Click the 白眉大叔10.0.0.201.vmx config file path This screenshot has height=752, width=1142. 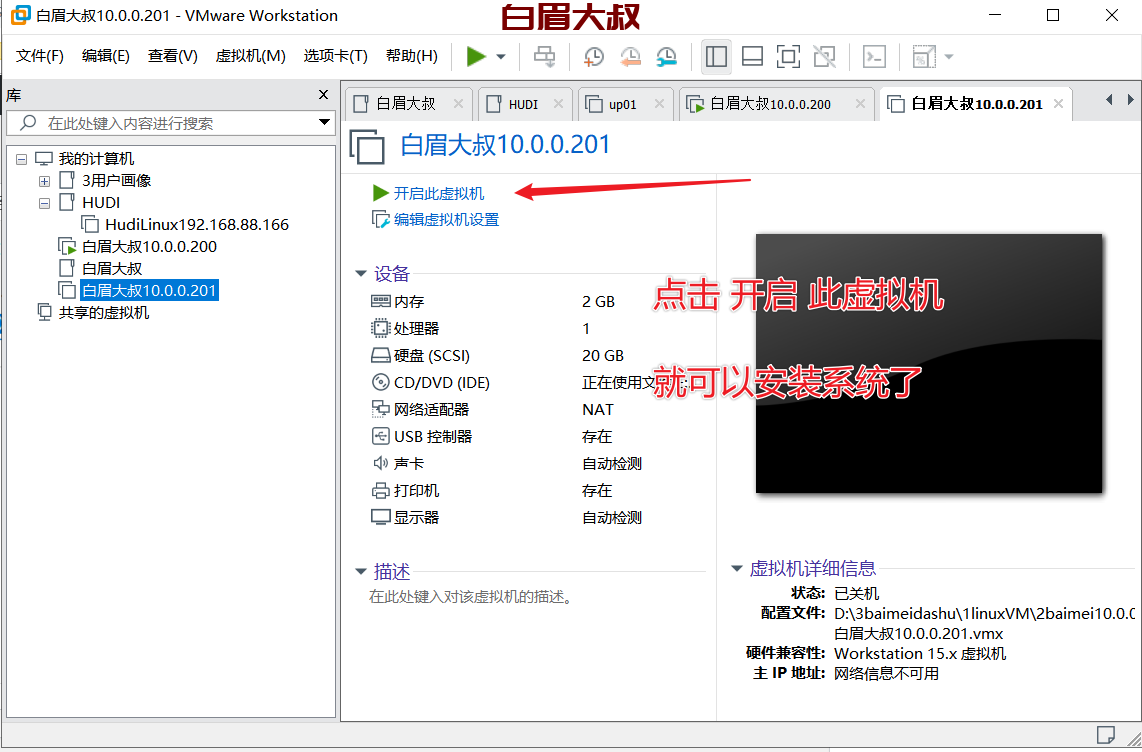pyautogui.click(x=918, y=633)
